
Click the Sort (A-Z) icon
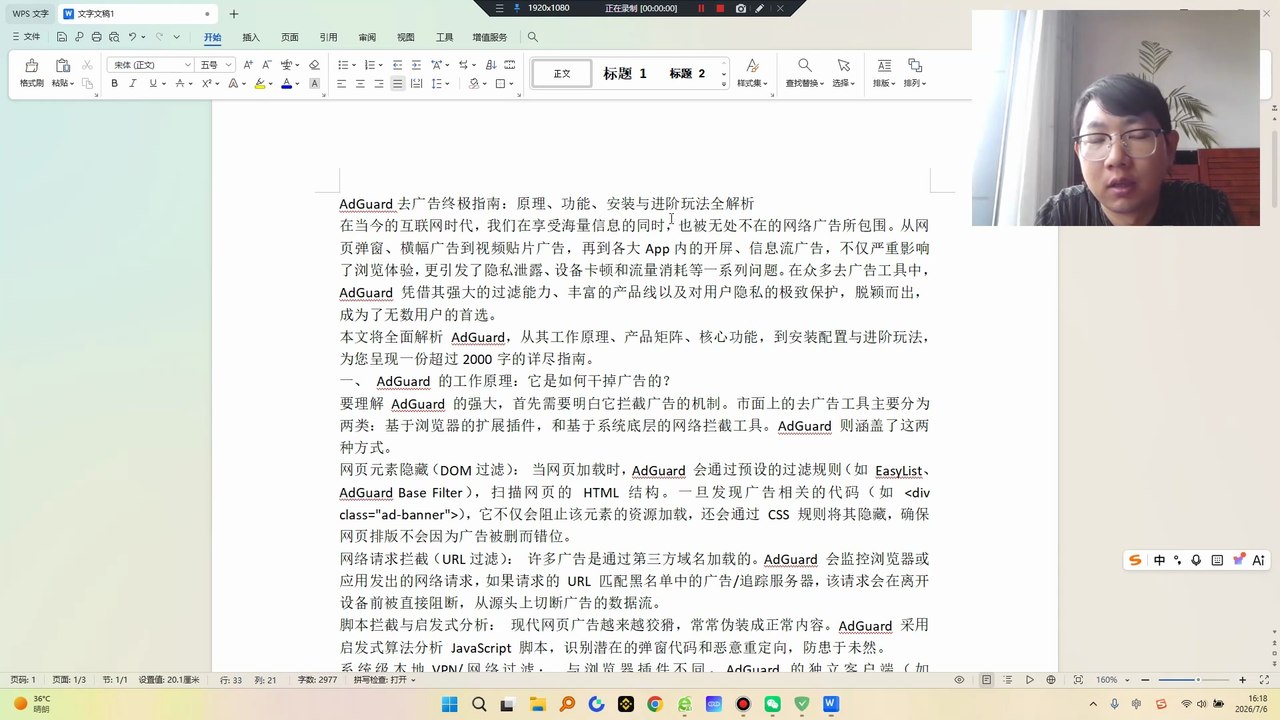pos(490,64)
